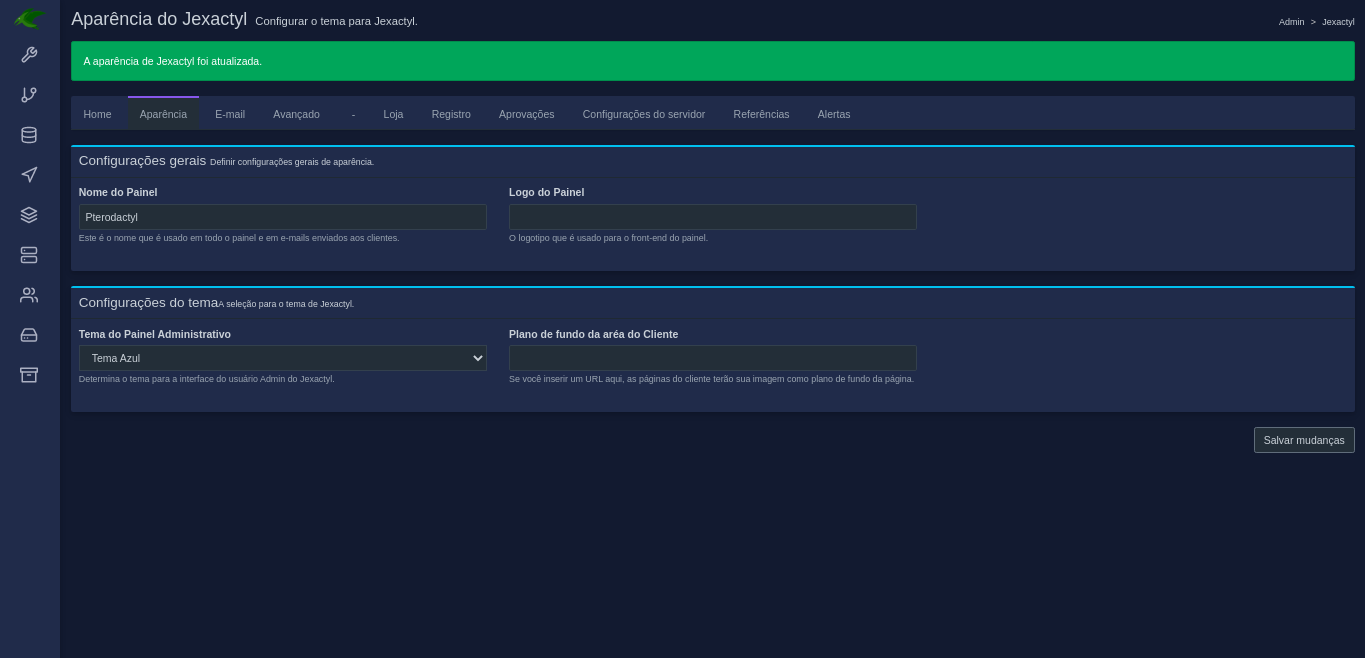This screenshot has height=658, width=1365.
Task: Click the Plano de fundo URL field
Action: coord(713,358)
